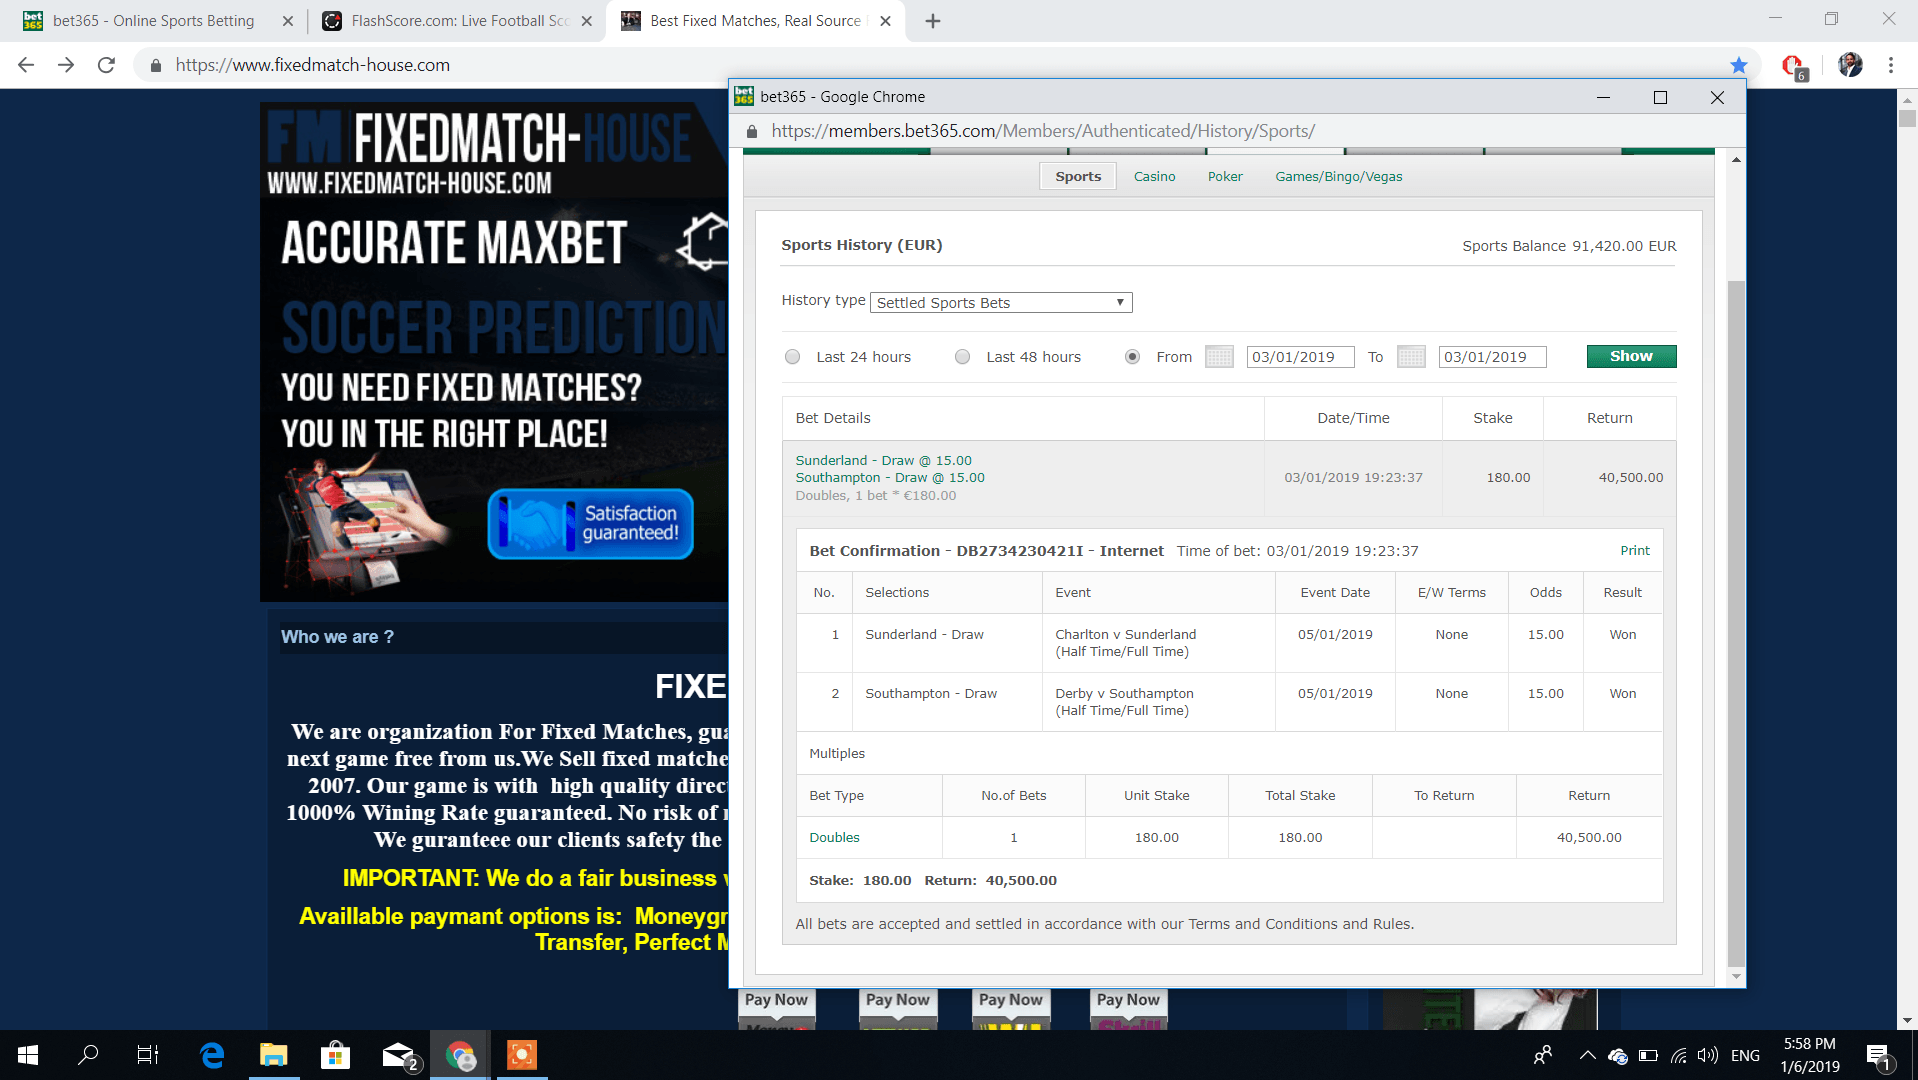Image resolution: width=1918 pixels, height=1080 pixels.
Task: Click the To date calendar icon
Action: pos(1411,357)
